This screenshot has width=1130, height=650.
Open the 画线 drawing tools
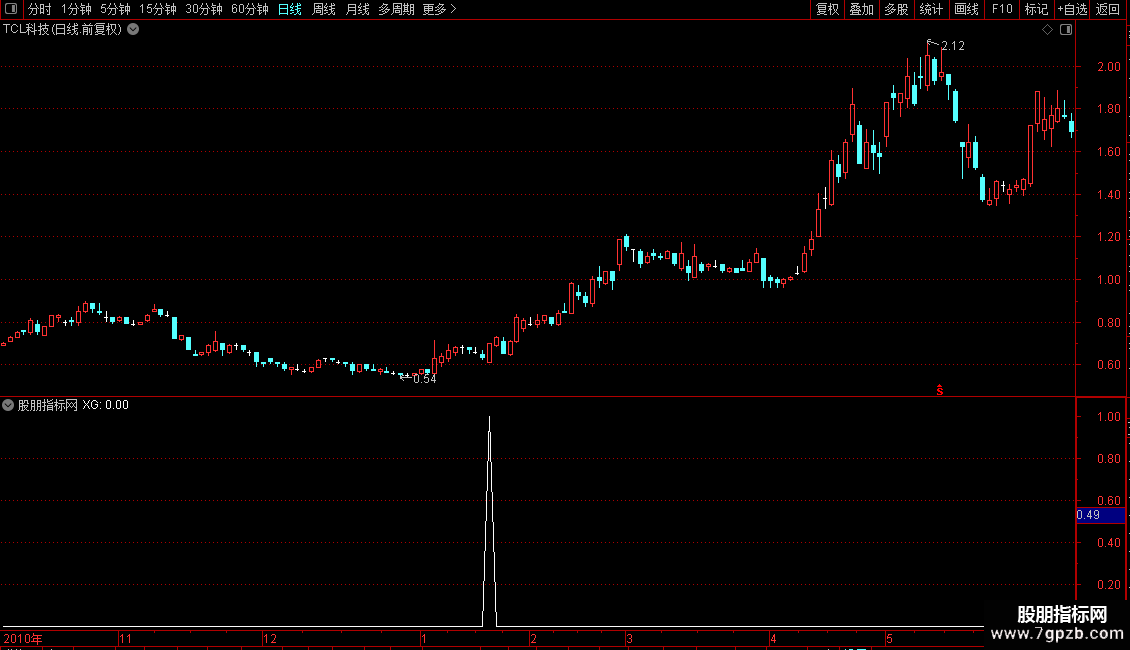[x=966, y=9]
